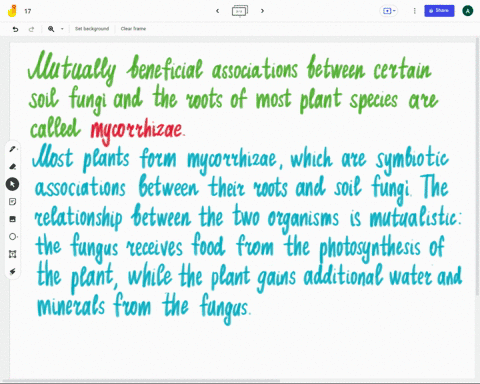Select the Pen tool

pyautogui.click(x=12, y=149)
